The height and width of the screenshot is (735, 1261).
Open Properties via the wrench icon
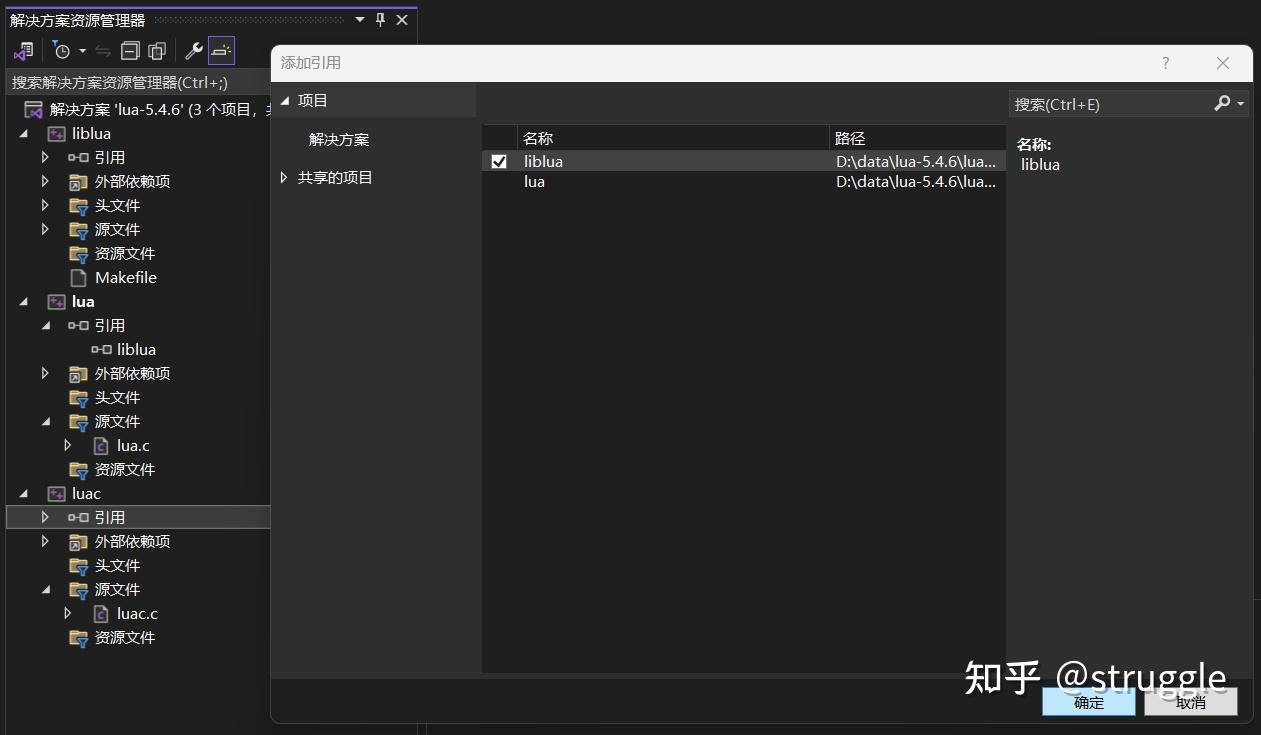(194, 50)
